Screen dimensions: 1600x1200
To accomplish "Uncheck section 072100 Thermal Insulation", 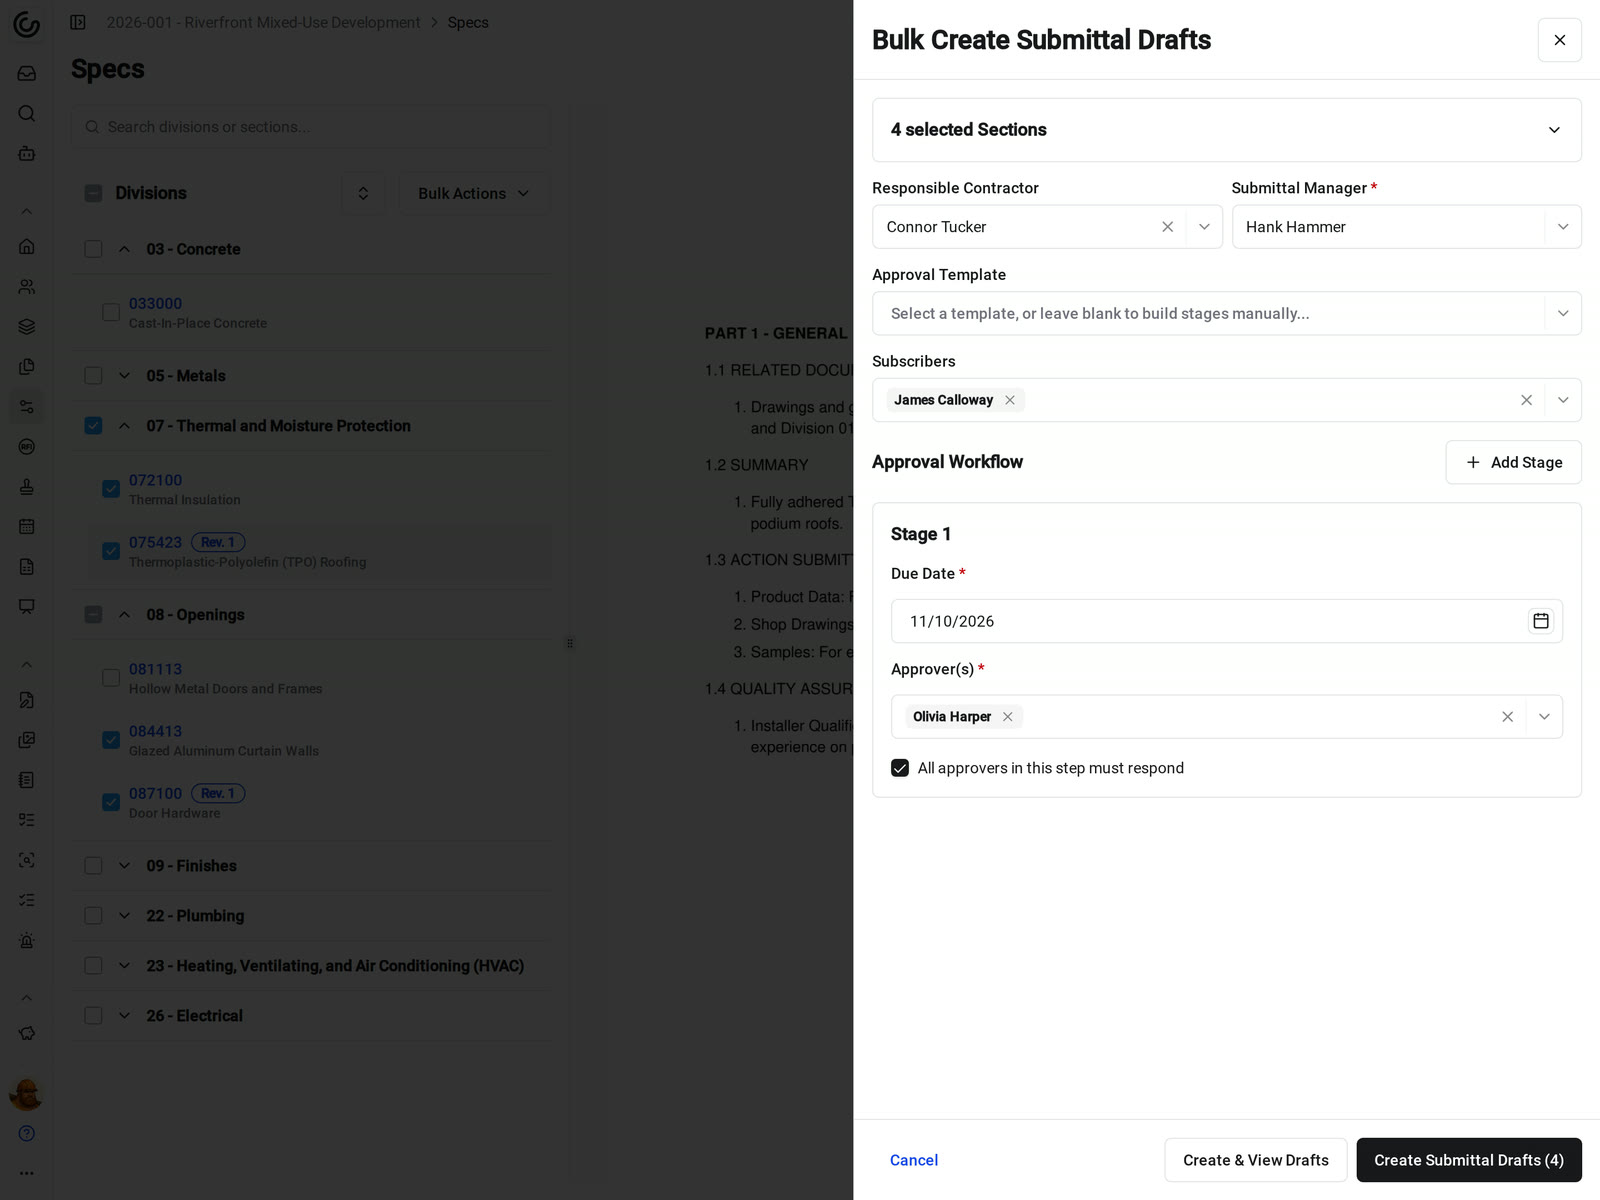I will coord(111,489).
